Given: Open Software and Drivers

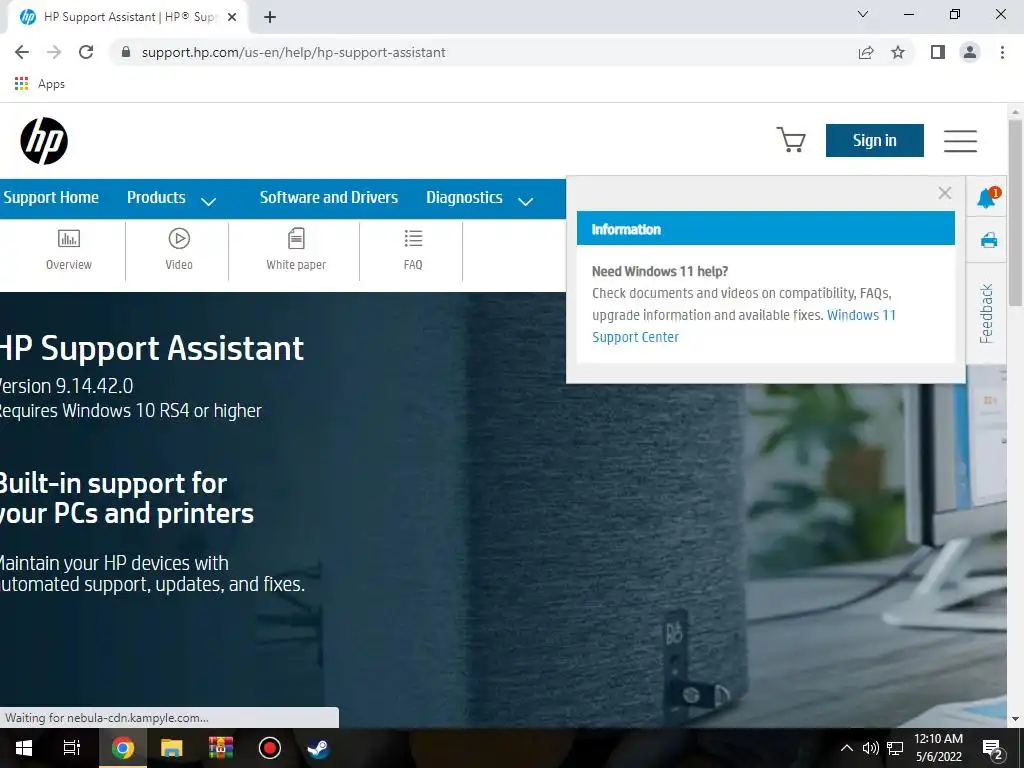Looking at the screenshot, I should click(328, 197).
